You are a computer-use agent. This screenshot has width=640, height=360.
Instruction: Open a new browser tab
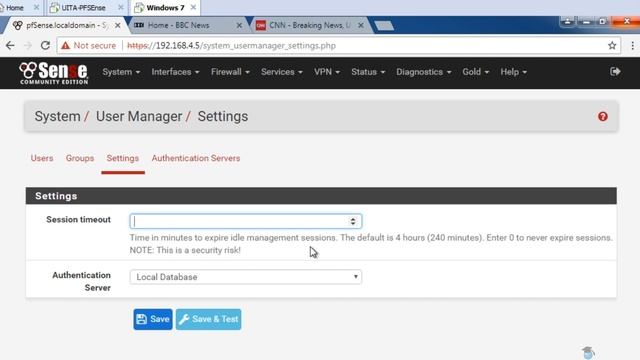[384, 26]
